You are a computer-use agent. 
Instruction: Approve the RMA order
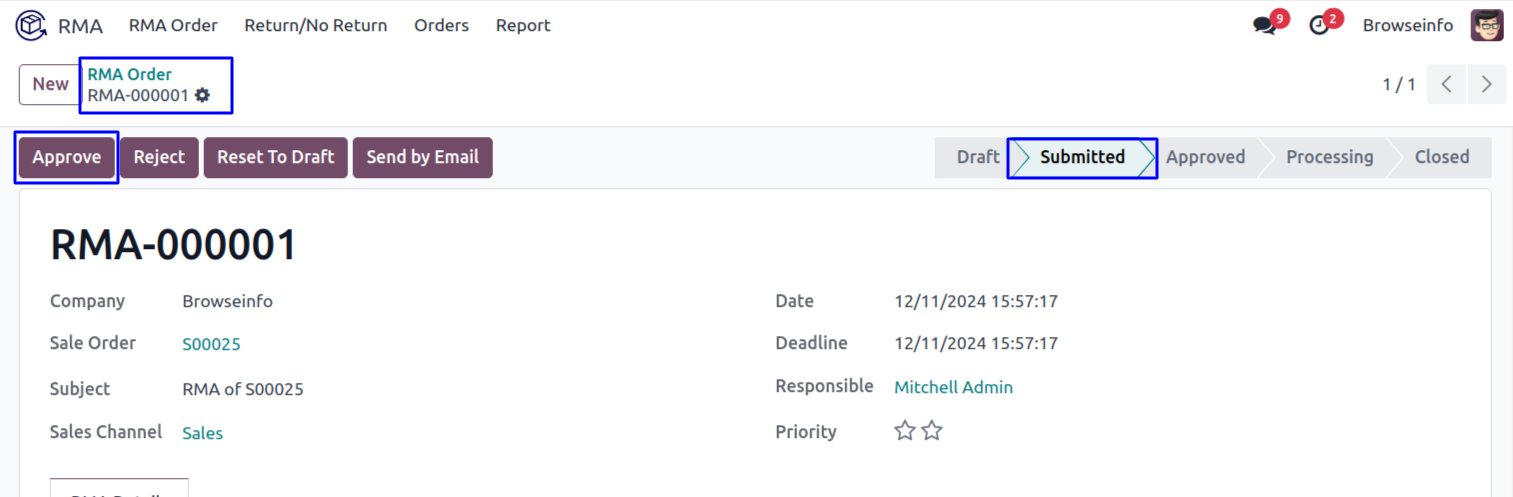(x=67, y=157)
